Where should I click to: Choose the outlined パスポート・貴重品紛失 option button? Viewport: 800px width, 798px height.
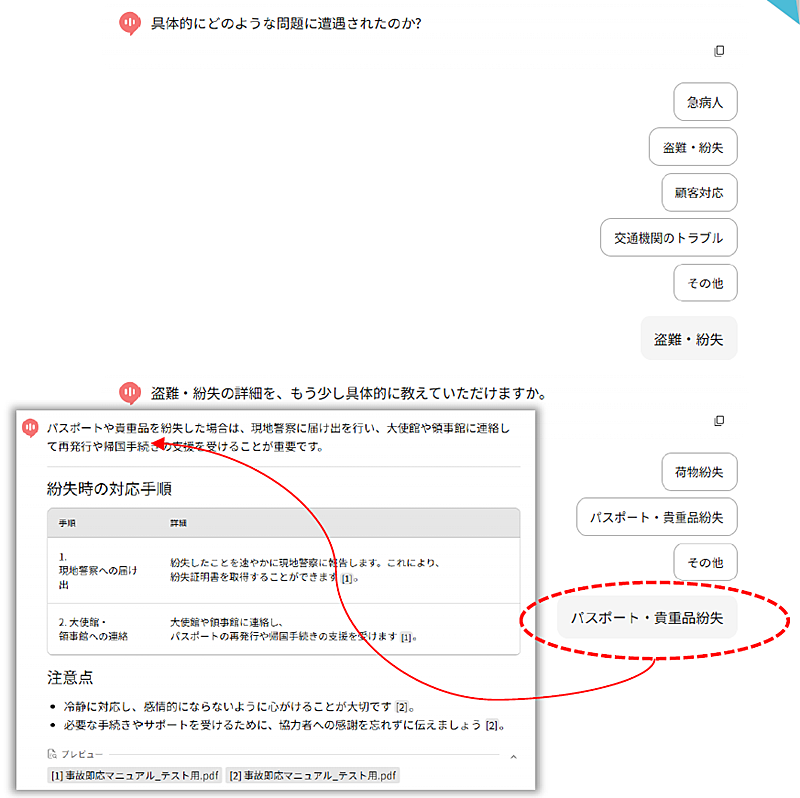tap(656, 517)
